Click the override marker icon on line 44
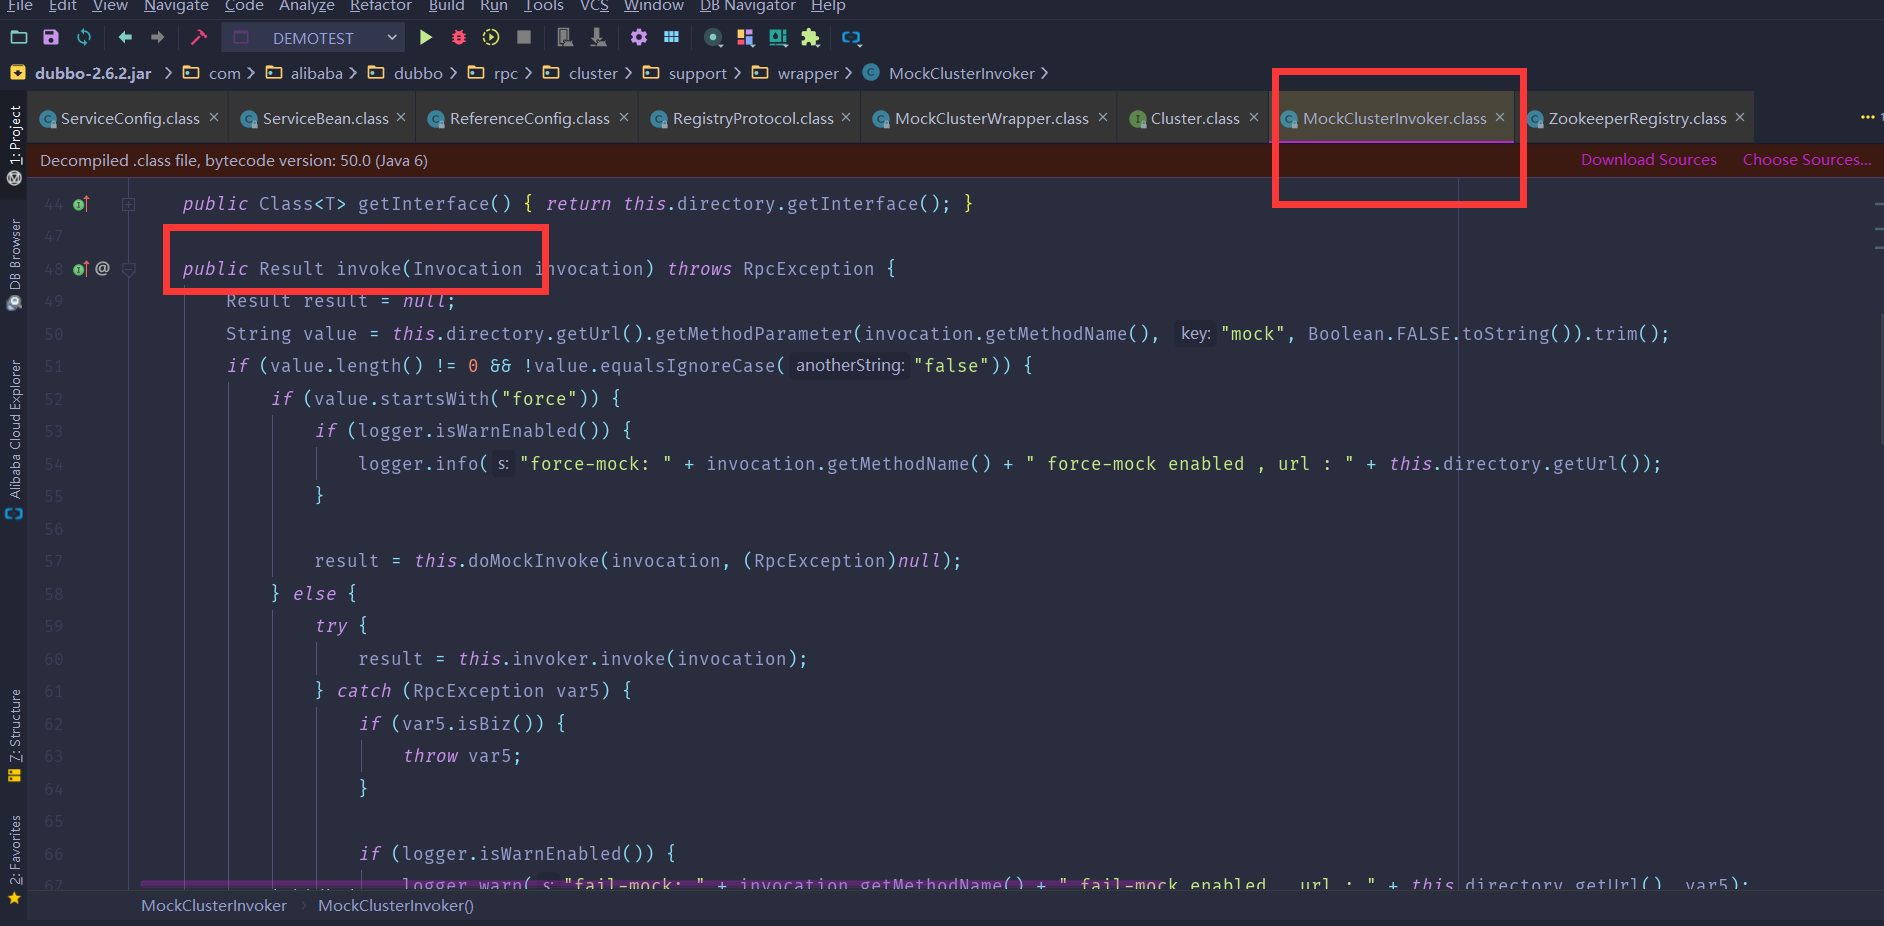Screen dimensions: 1884x926 (81, 204)
